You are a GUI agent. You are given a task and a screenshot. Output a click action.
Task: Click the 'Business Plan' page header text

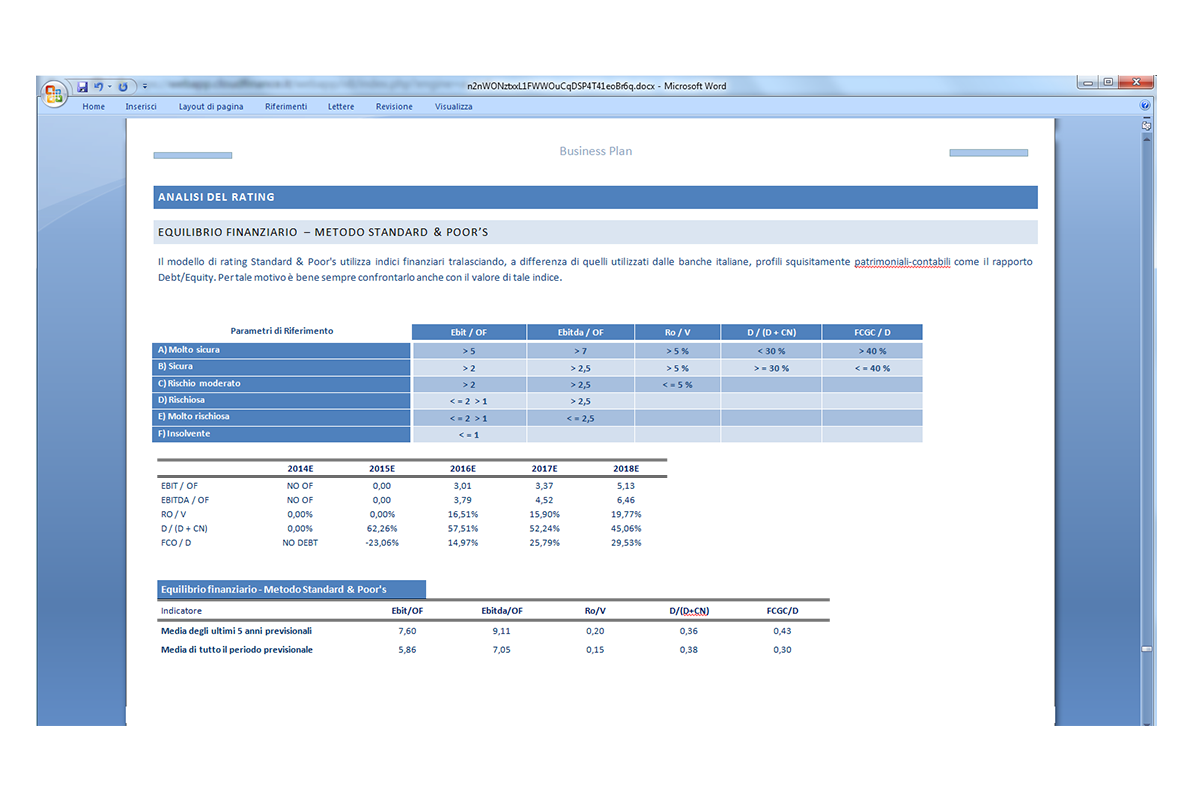click(x=596, y=151)
